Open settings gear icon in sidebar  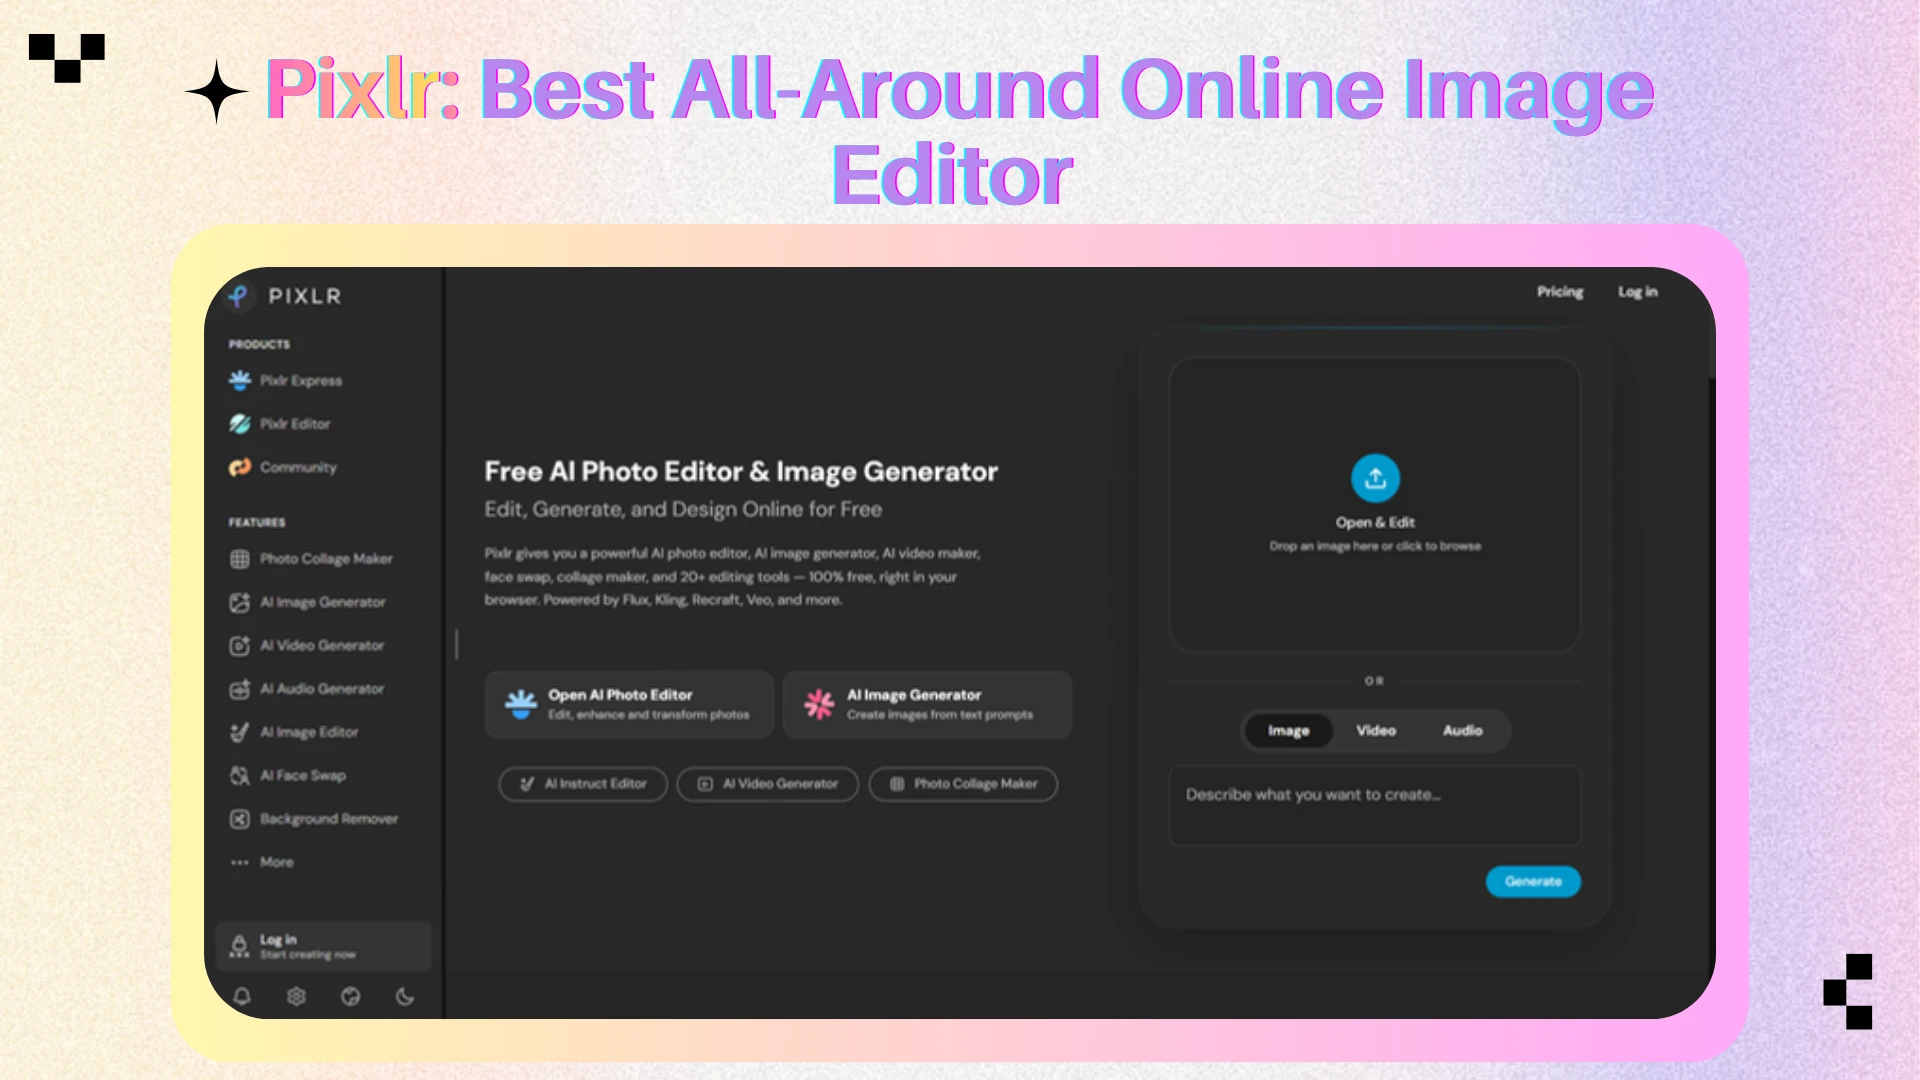[296, 996]
